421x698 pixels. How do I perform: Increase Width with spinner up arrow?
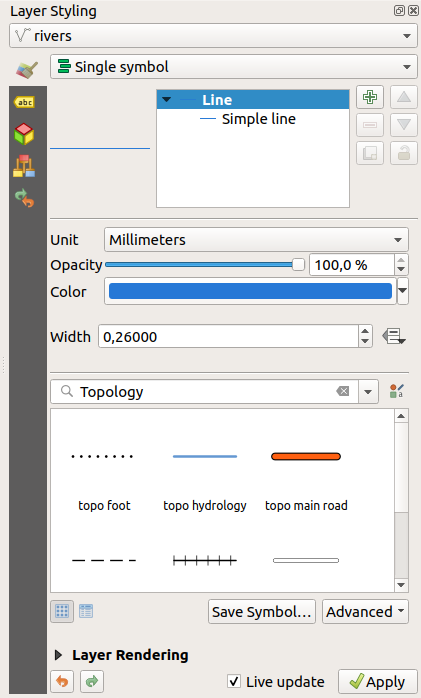click(365, 331)
